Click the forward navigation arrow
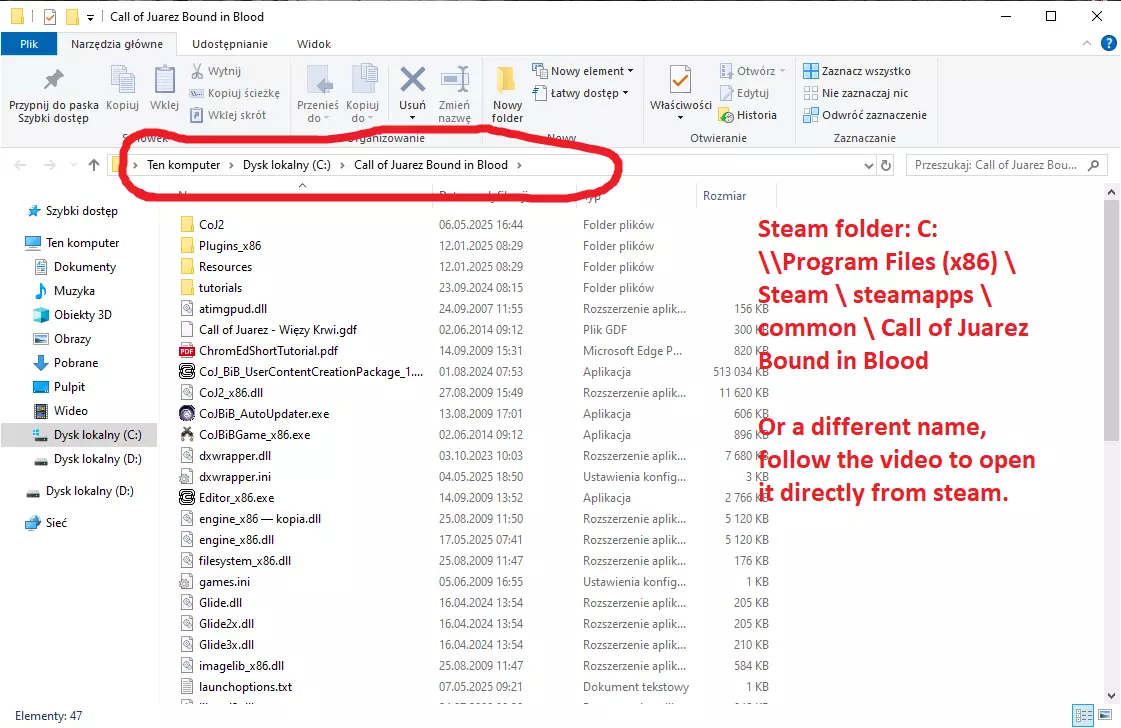The image size is (1121, 728). [49, 165]
